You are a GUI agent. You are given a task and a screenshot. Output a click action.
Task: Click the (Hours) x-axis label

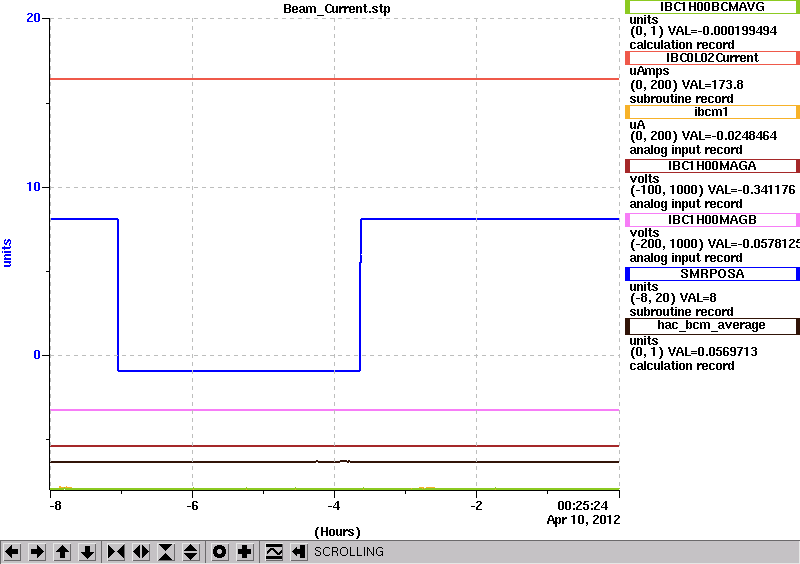[337, 532]
